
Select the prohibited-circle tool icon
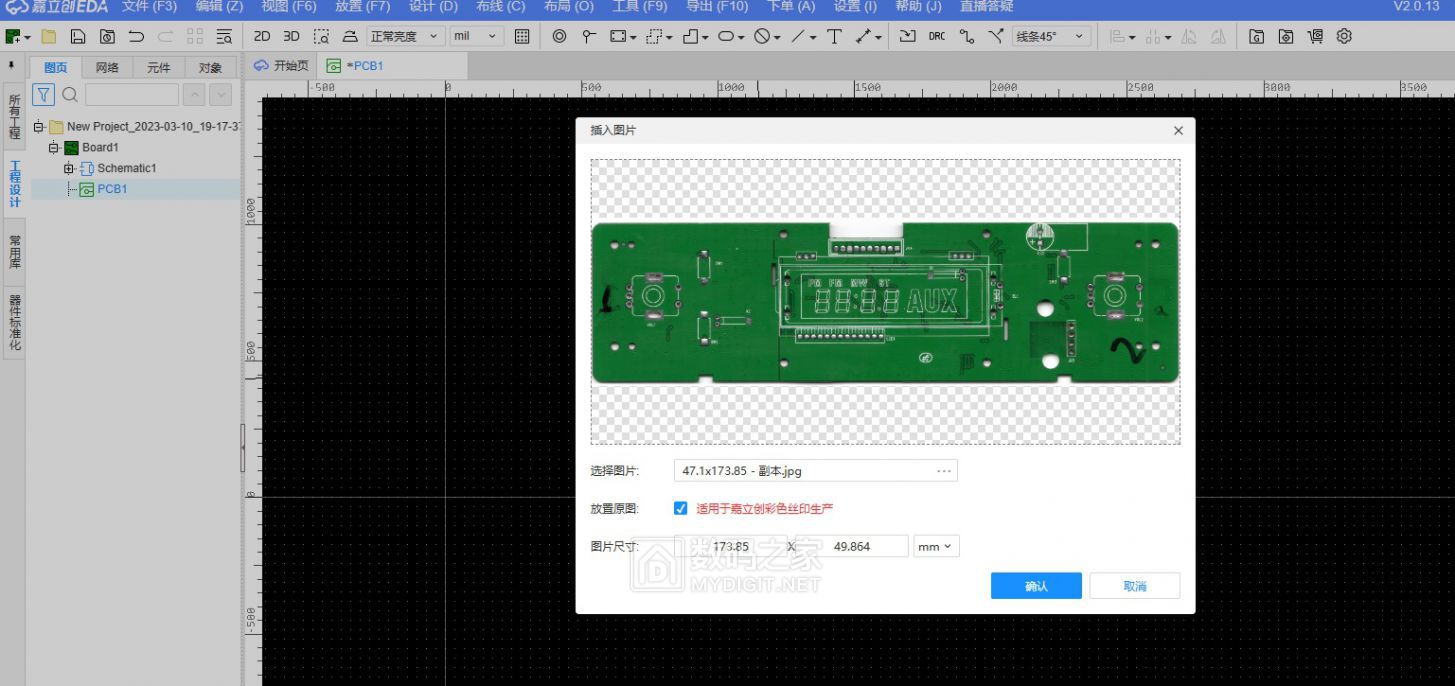pyautogui.click(x=762, y=36)
